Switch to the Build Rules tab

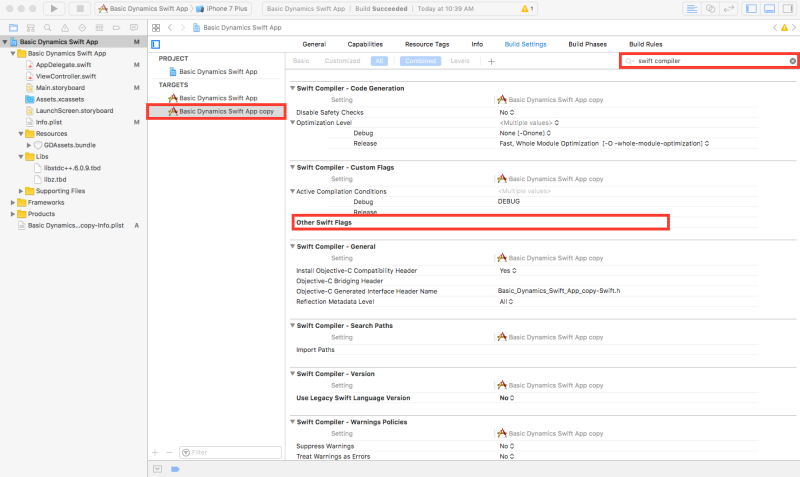645,44
